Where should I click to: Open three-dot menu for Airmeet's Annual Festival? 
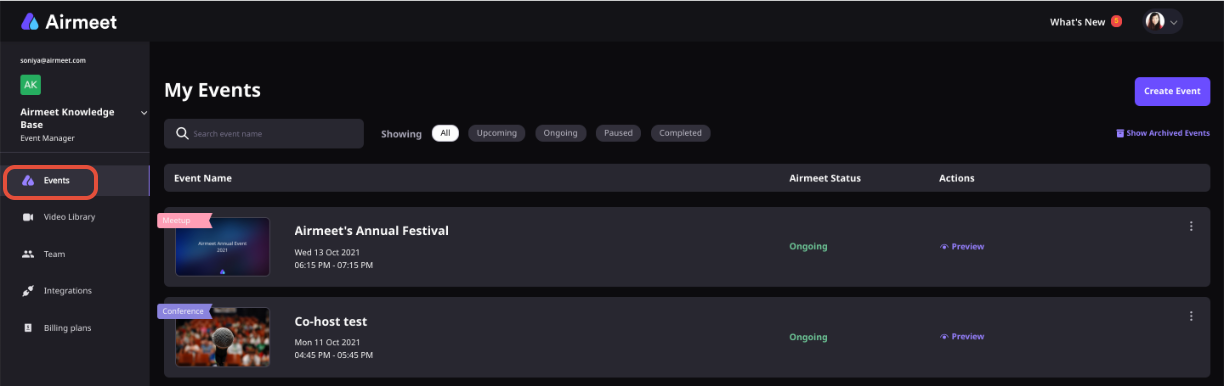1191,226
